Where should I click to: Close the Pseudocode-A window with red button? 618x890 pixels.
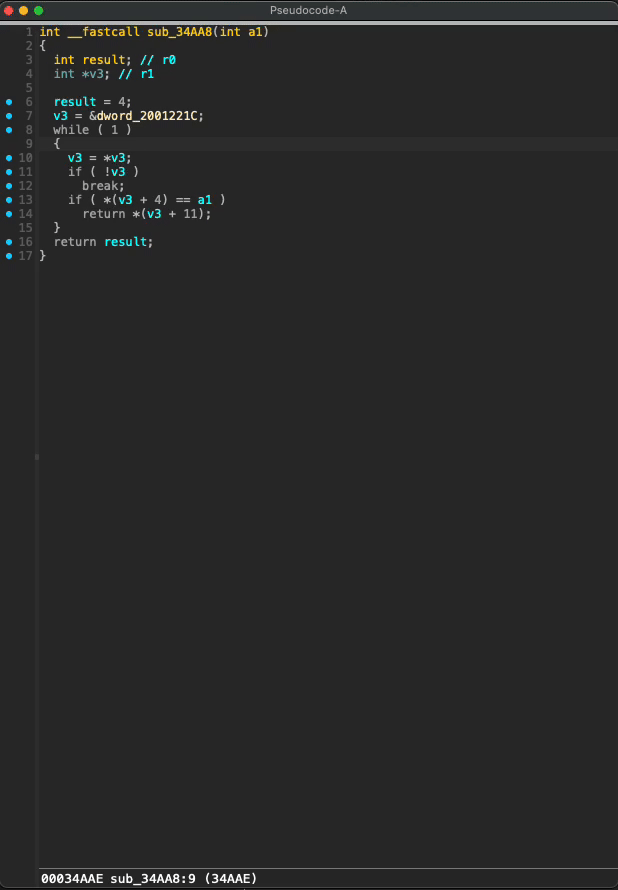[9, 10]
